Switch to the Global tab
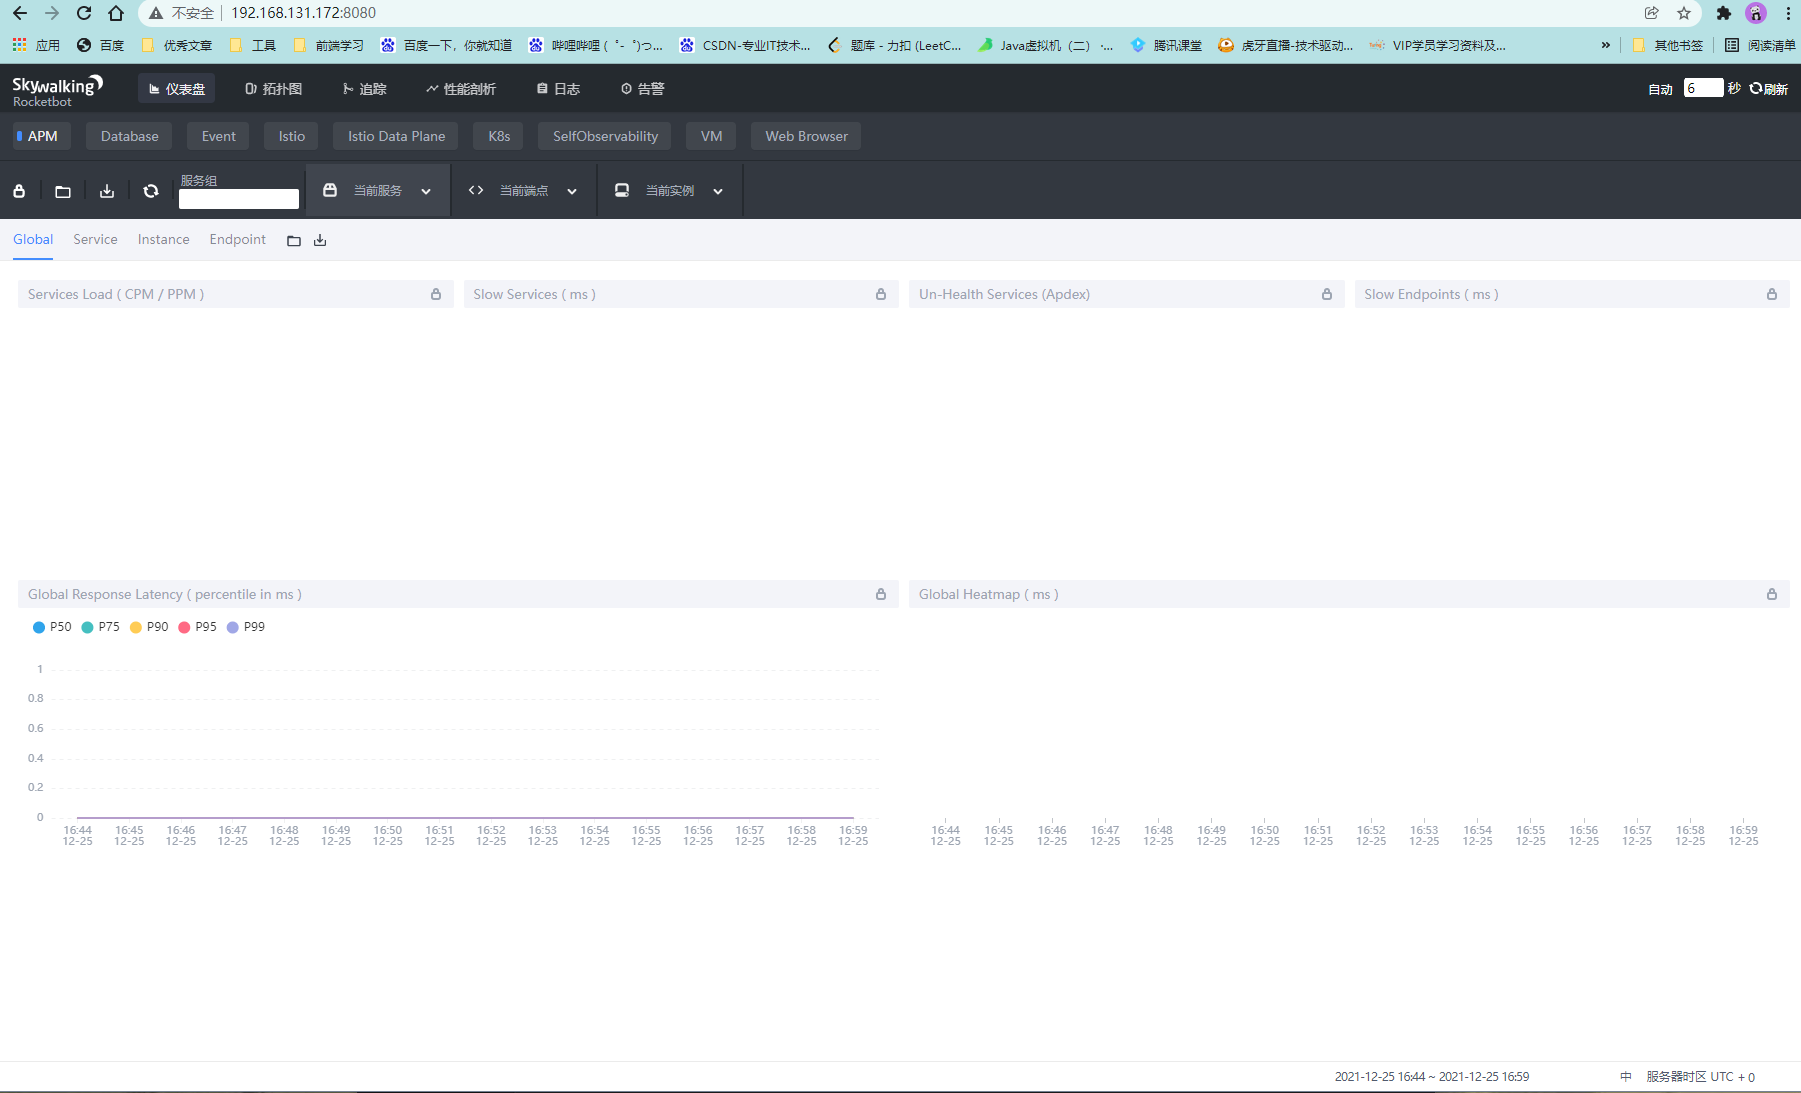The width and height of the screenshot is (1801, 1093). click(x=33, y=239)
